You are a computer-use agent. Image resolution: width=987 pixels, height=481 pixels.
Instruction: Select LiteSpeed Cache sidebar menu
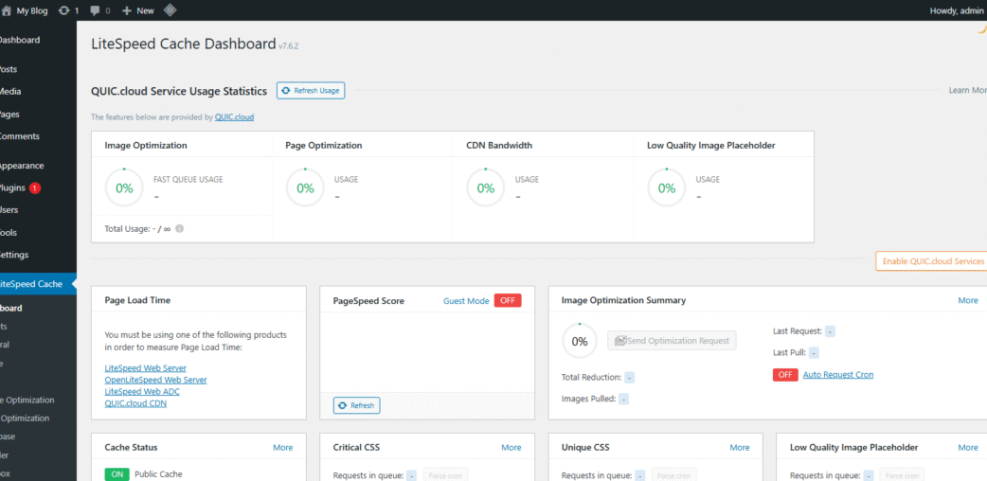[38, 284]
